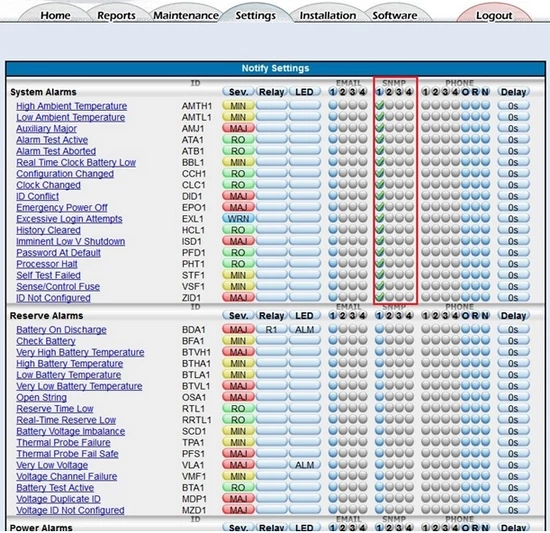The image size is (550, 533).
Task: Open the Very Low Voltage link
Action: tap(52, 465)
